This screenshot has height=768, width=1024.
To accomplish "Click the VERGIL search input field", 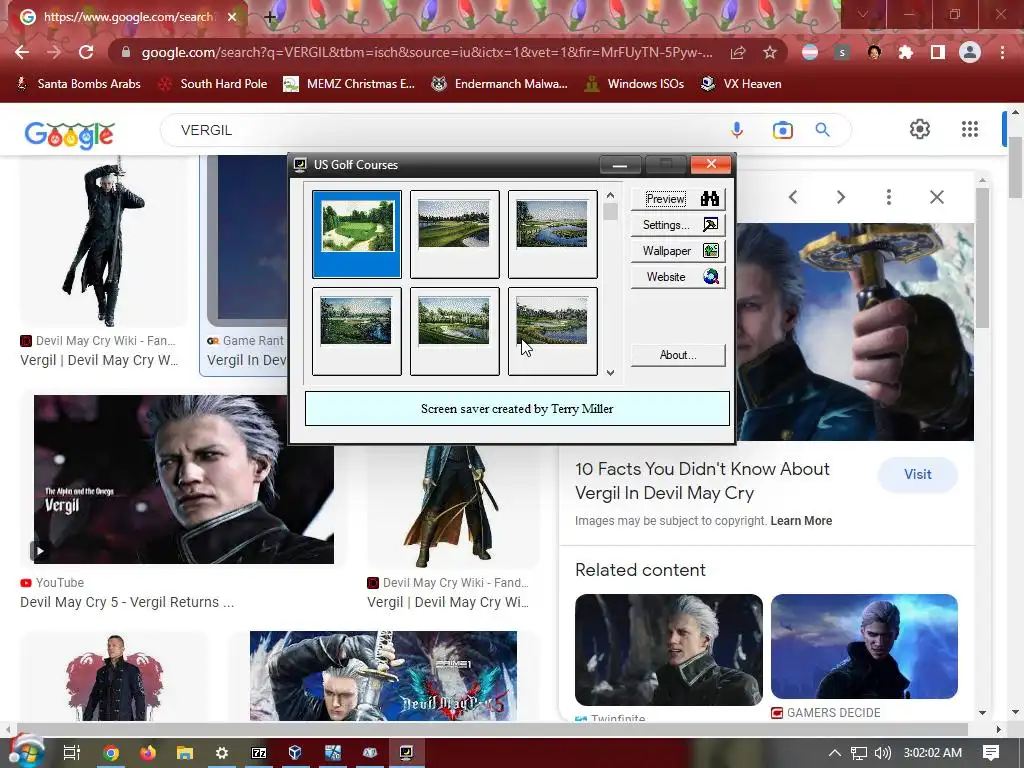I will tap(444, 130).
